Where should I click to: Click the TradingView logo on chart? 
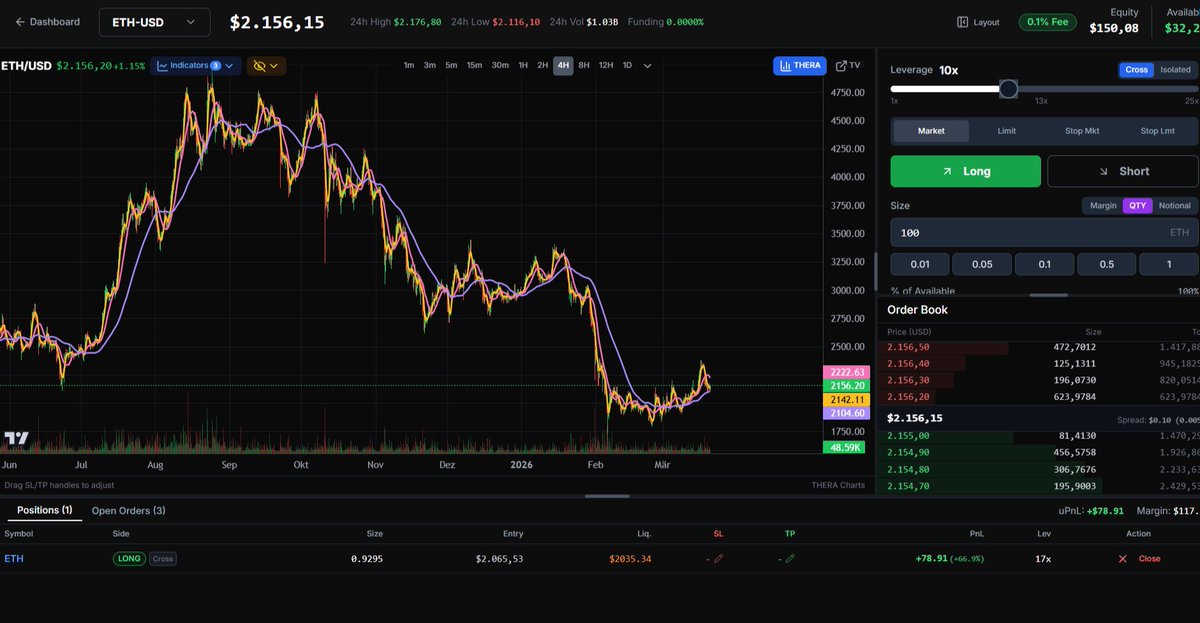(x=16, y=438)
